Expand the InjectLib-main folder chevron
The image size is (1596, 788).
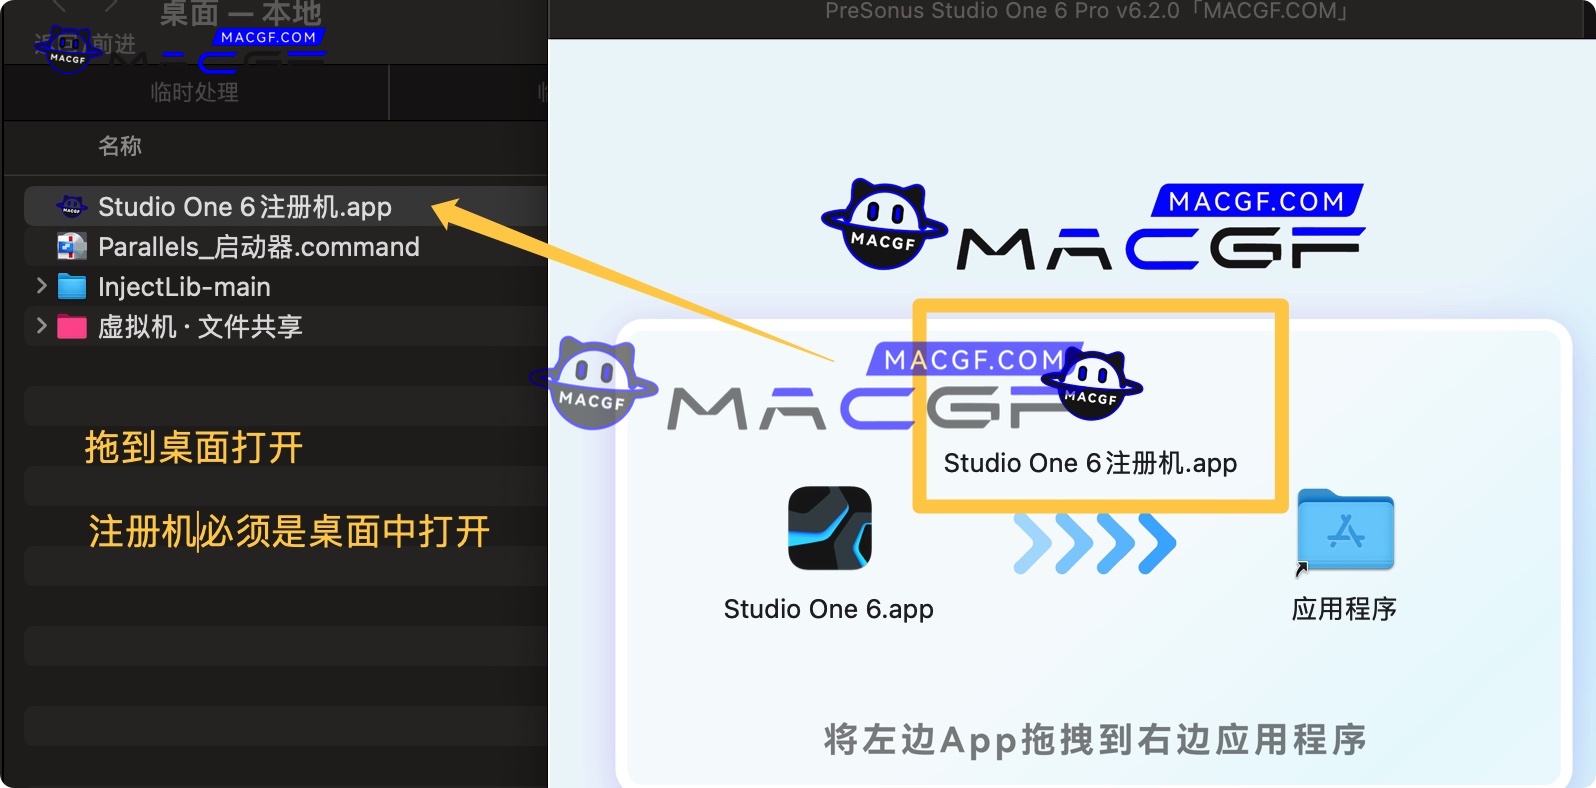coord(41,286)
